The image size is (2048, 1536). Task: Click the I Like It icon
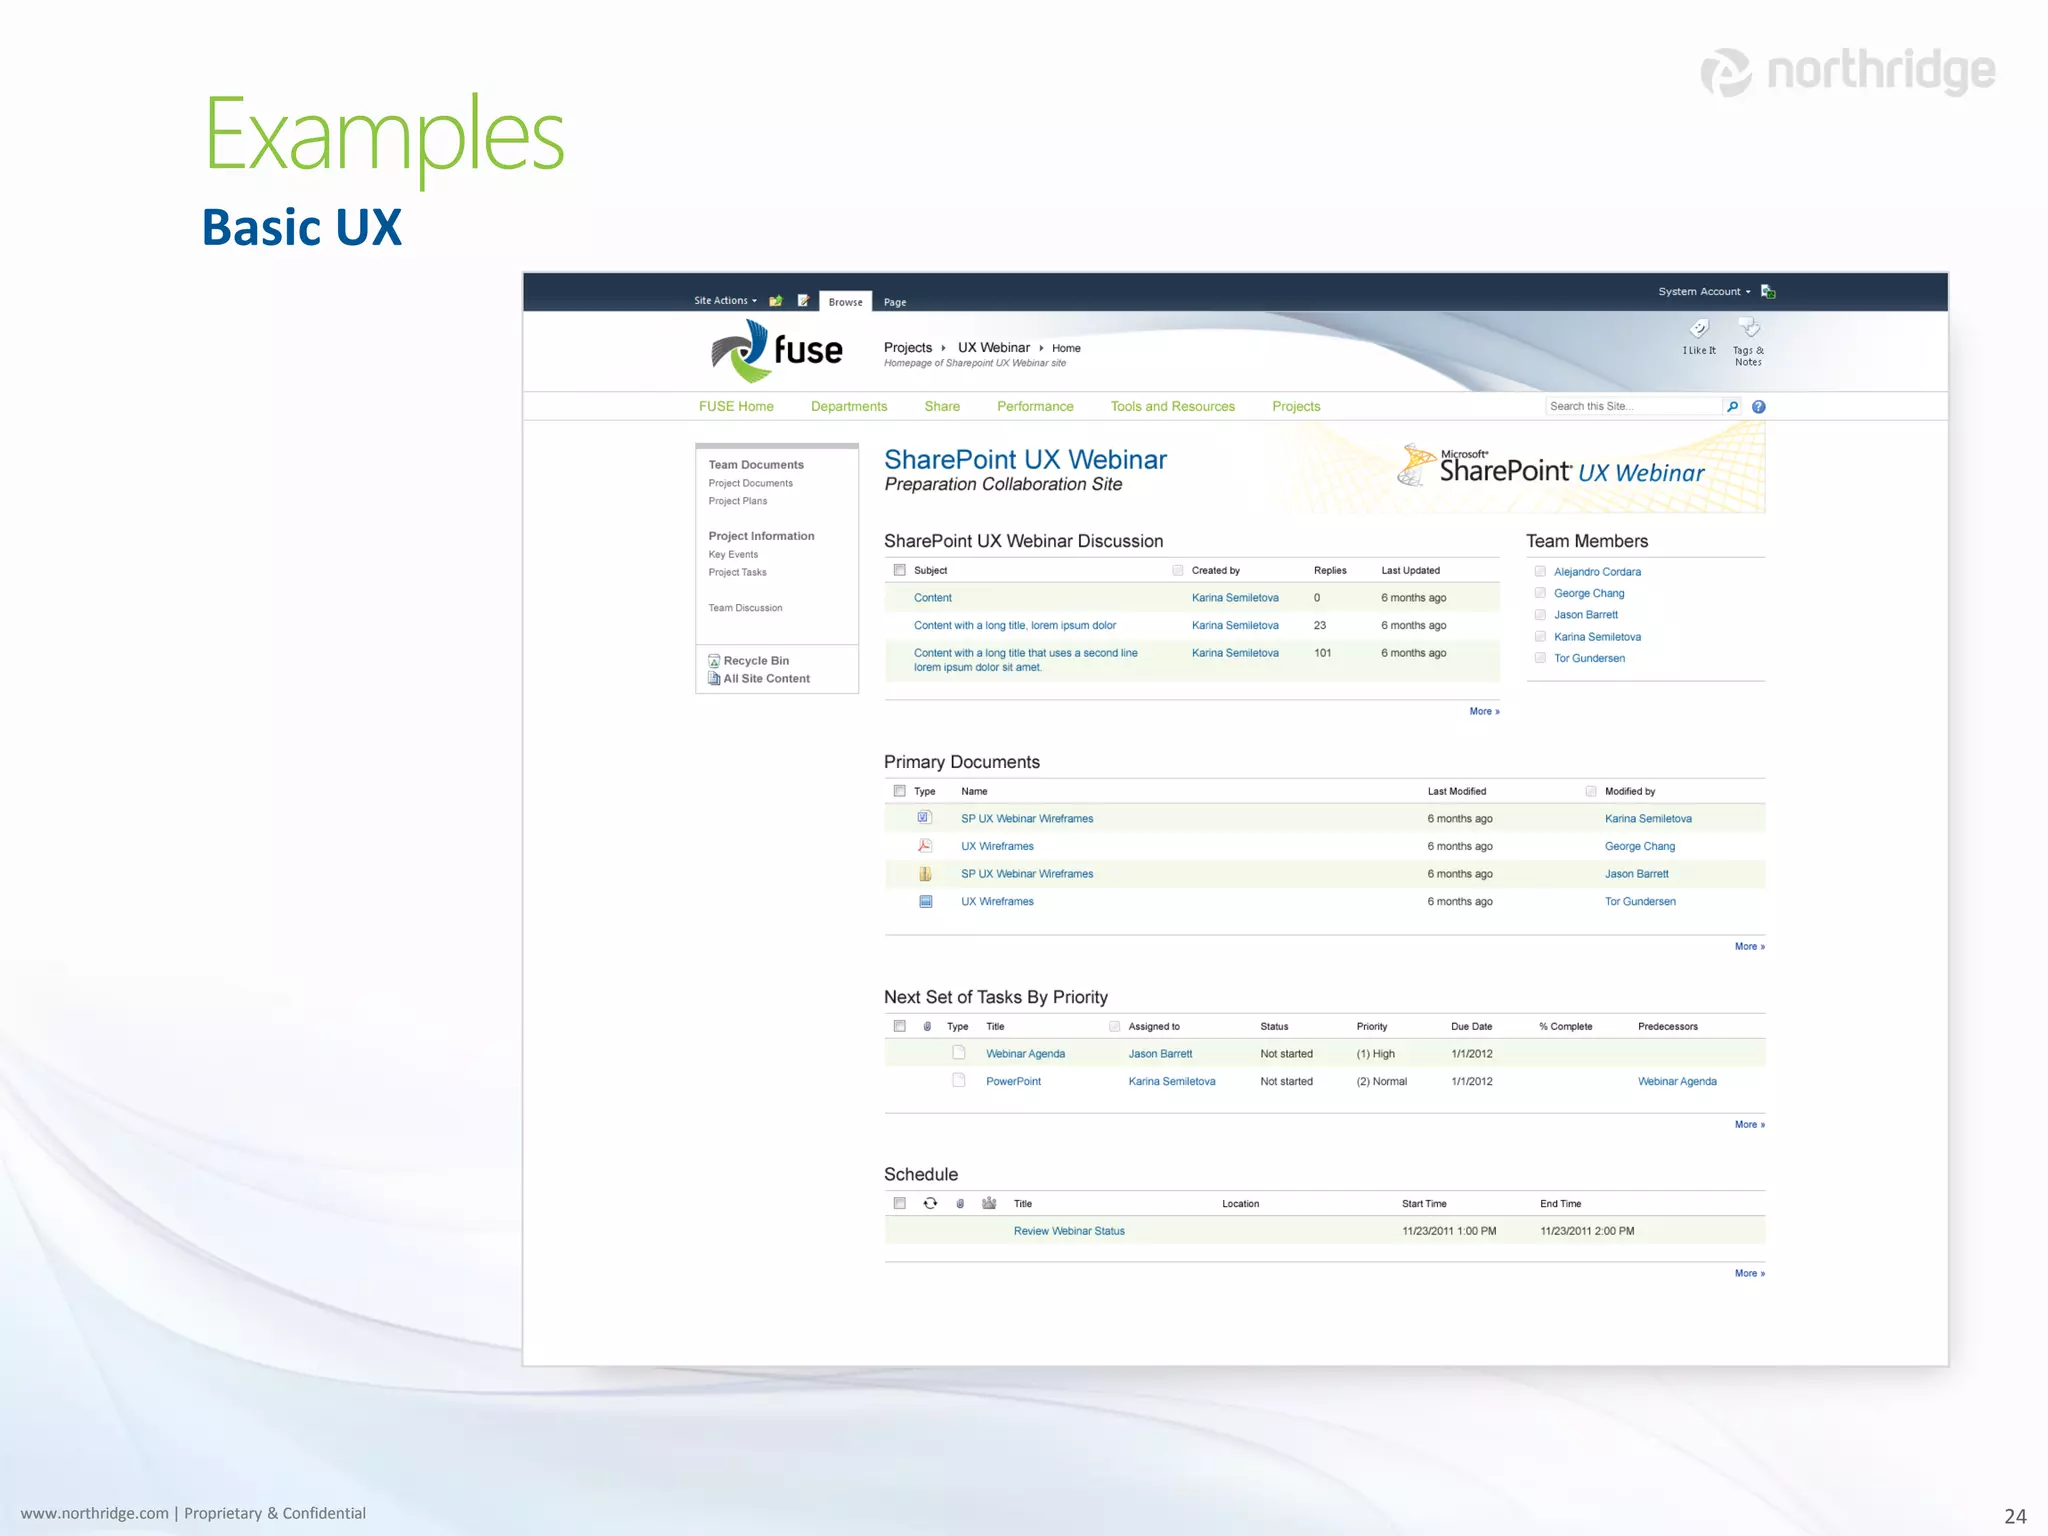coord(1699,328)
